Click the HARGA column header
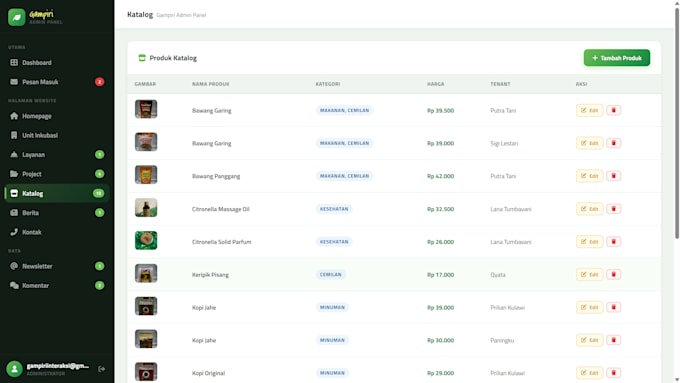 click(435, 84)
